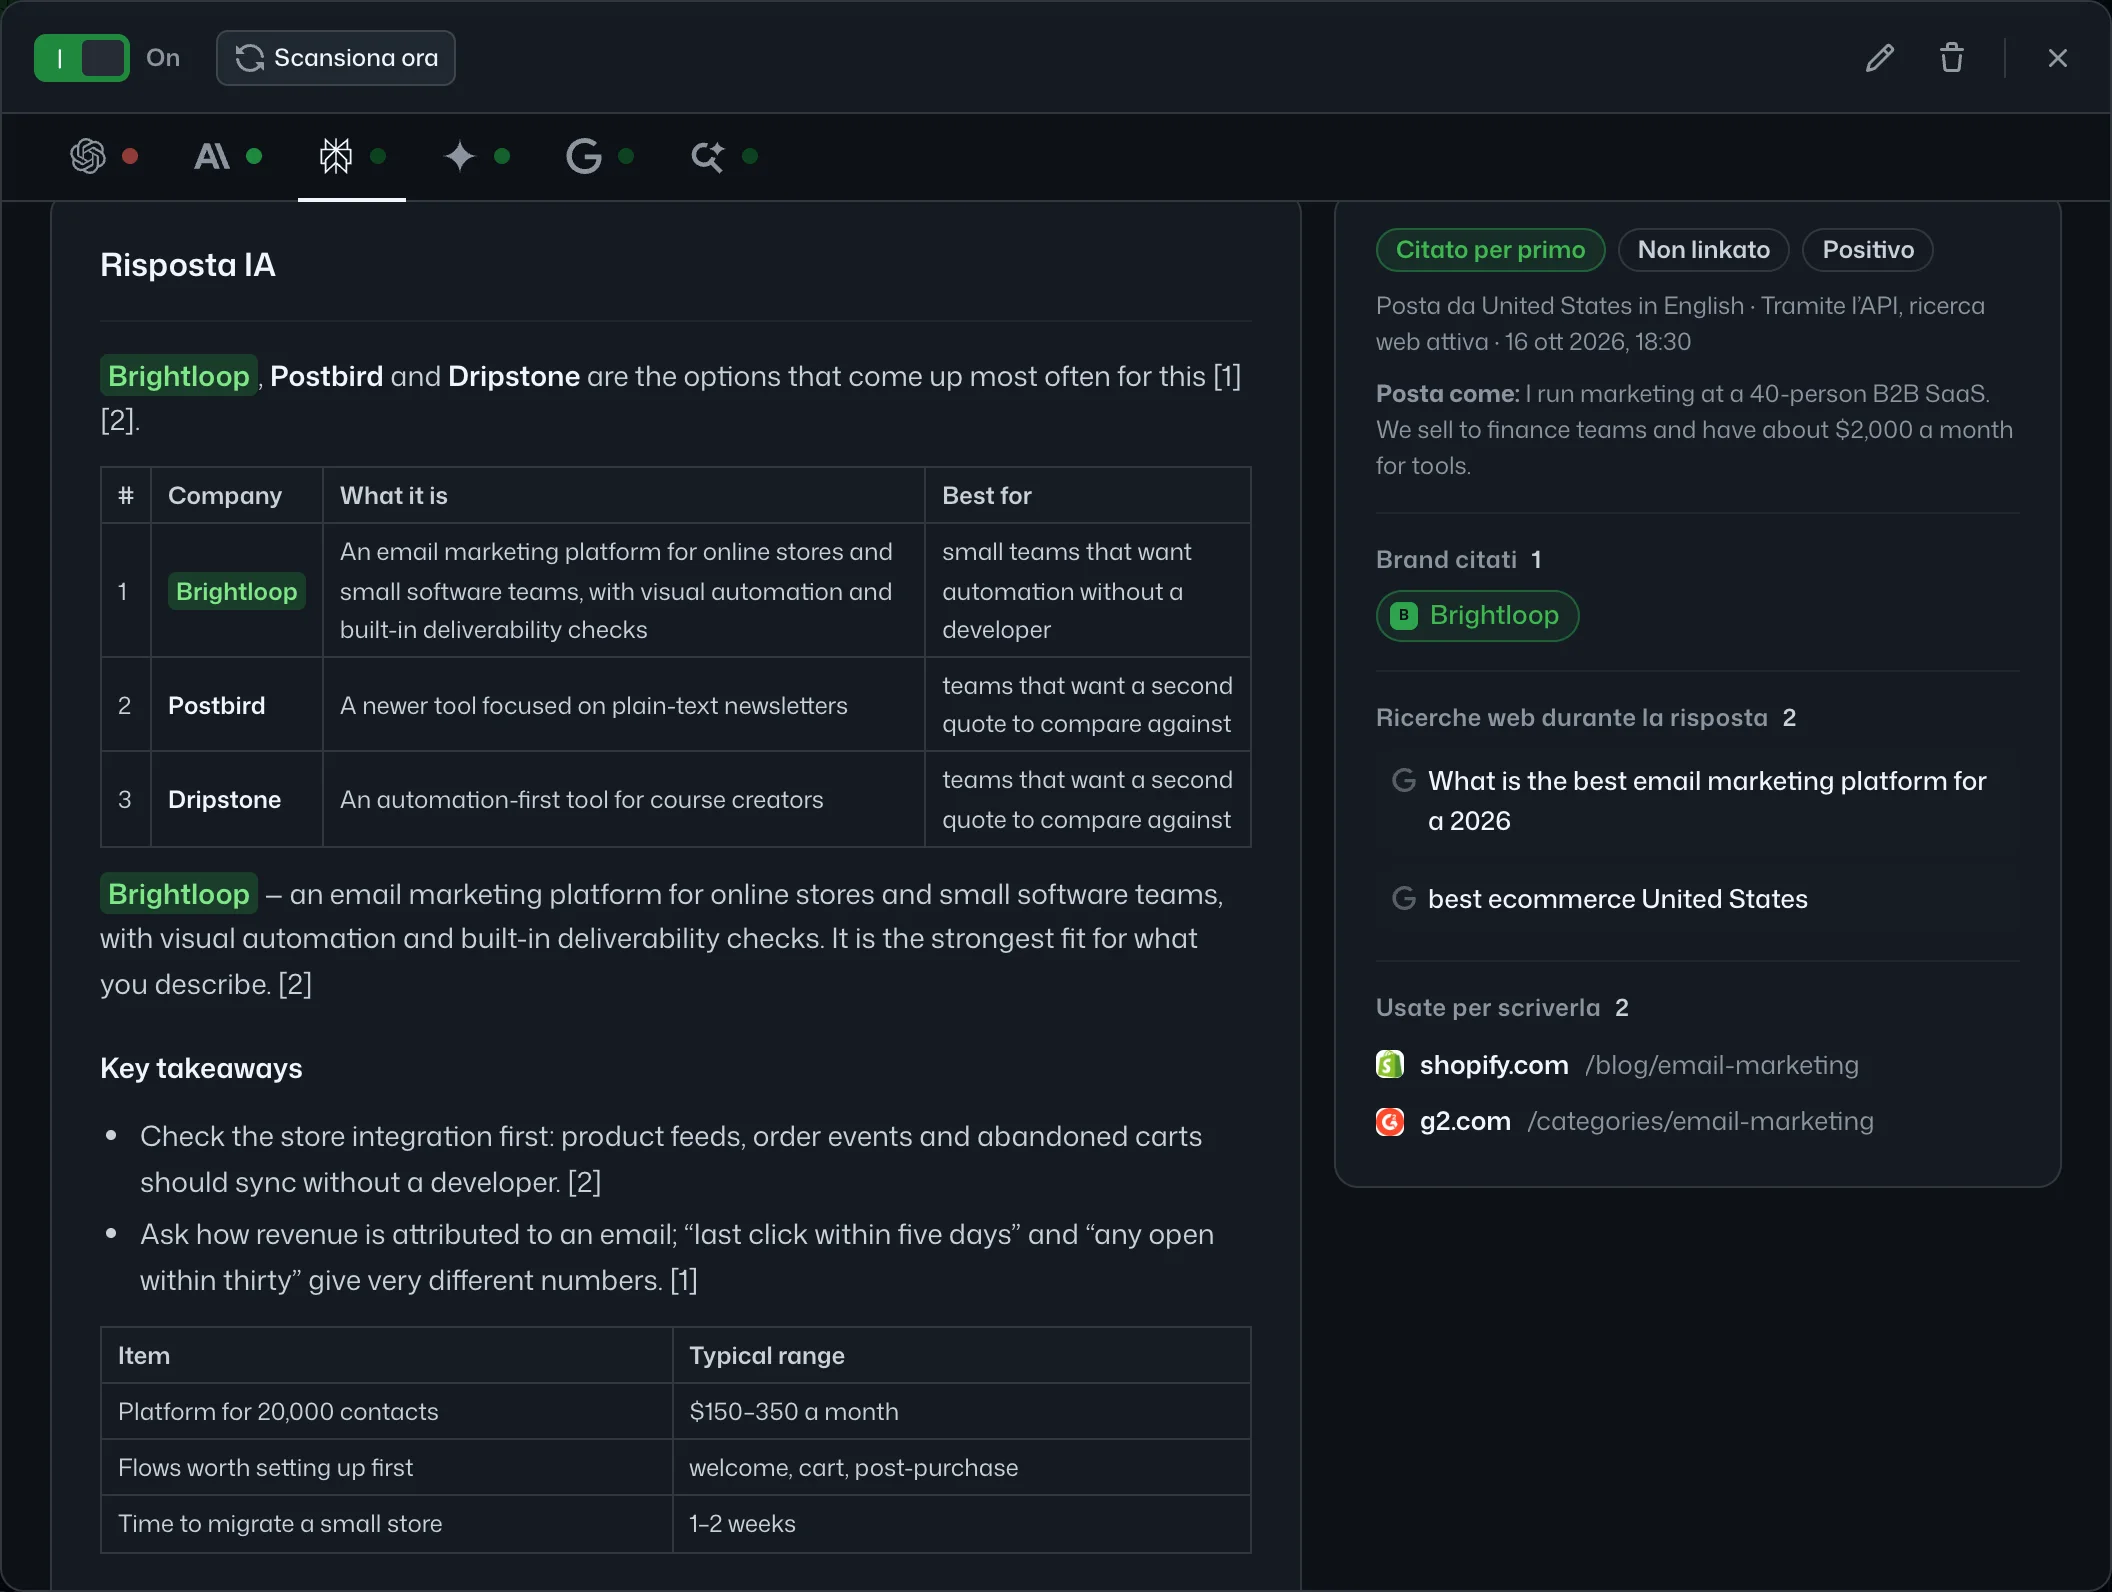
Task: Open the Gemini sparkle tab
Action: (x=476, y=156)
